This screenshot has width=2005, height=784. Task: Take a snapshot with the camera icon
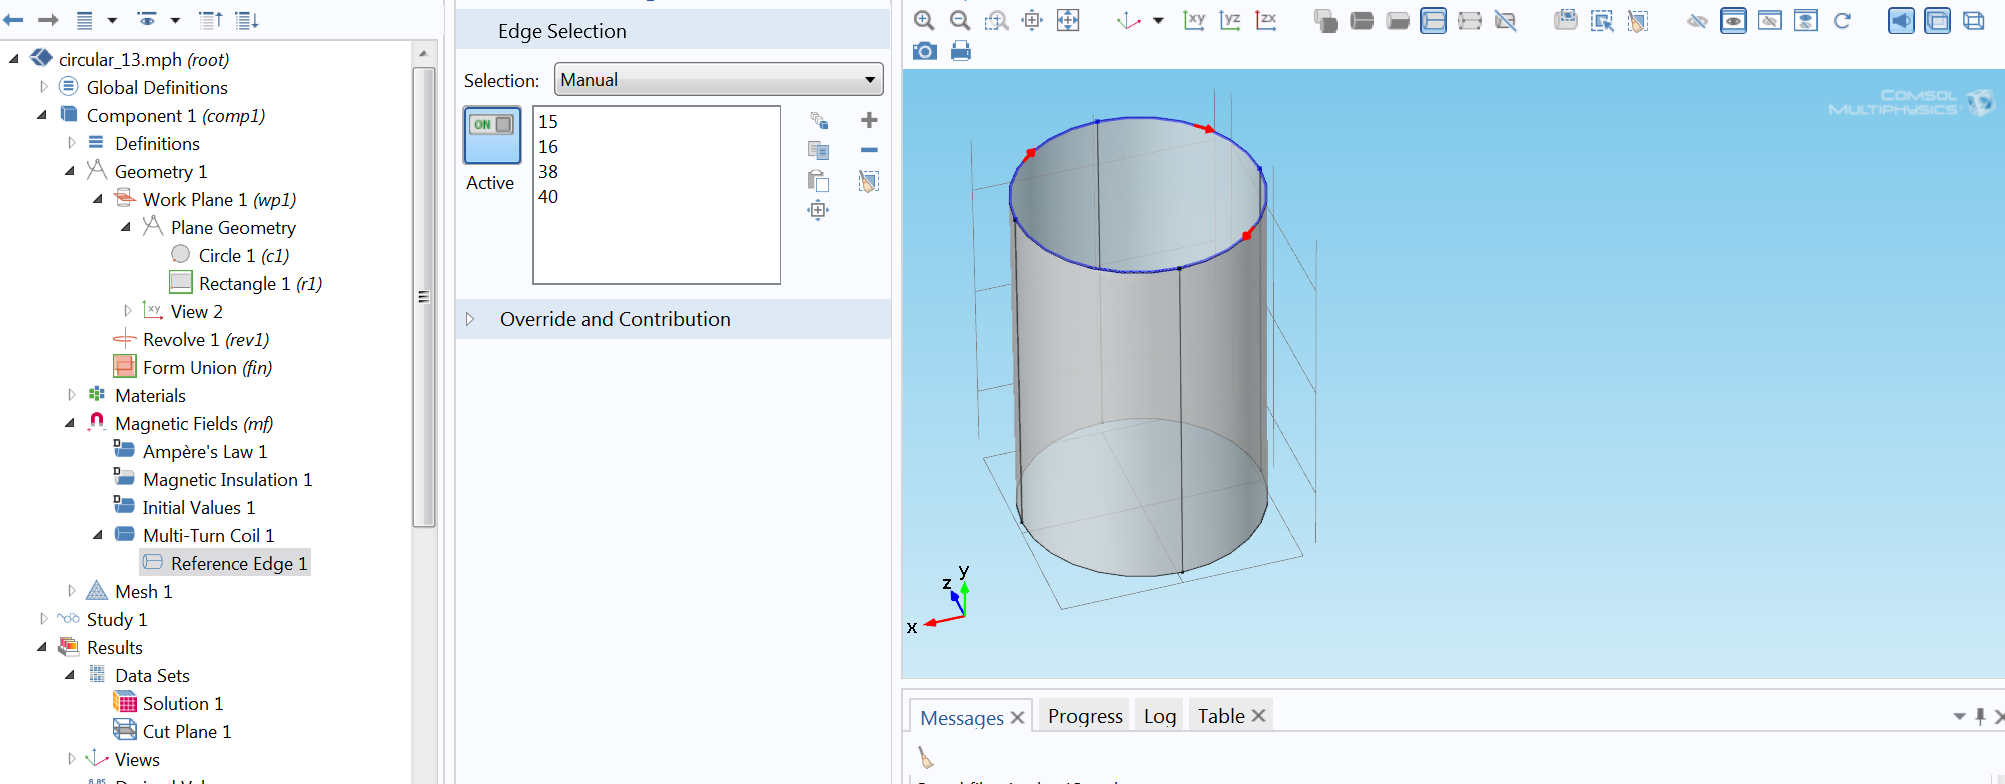(925, 51)
